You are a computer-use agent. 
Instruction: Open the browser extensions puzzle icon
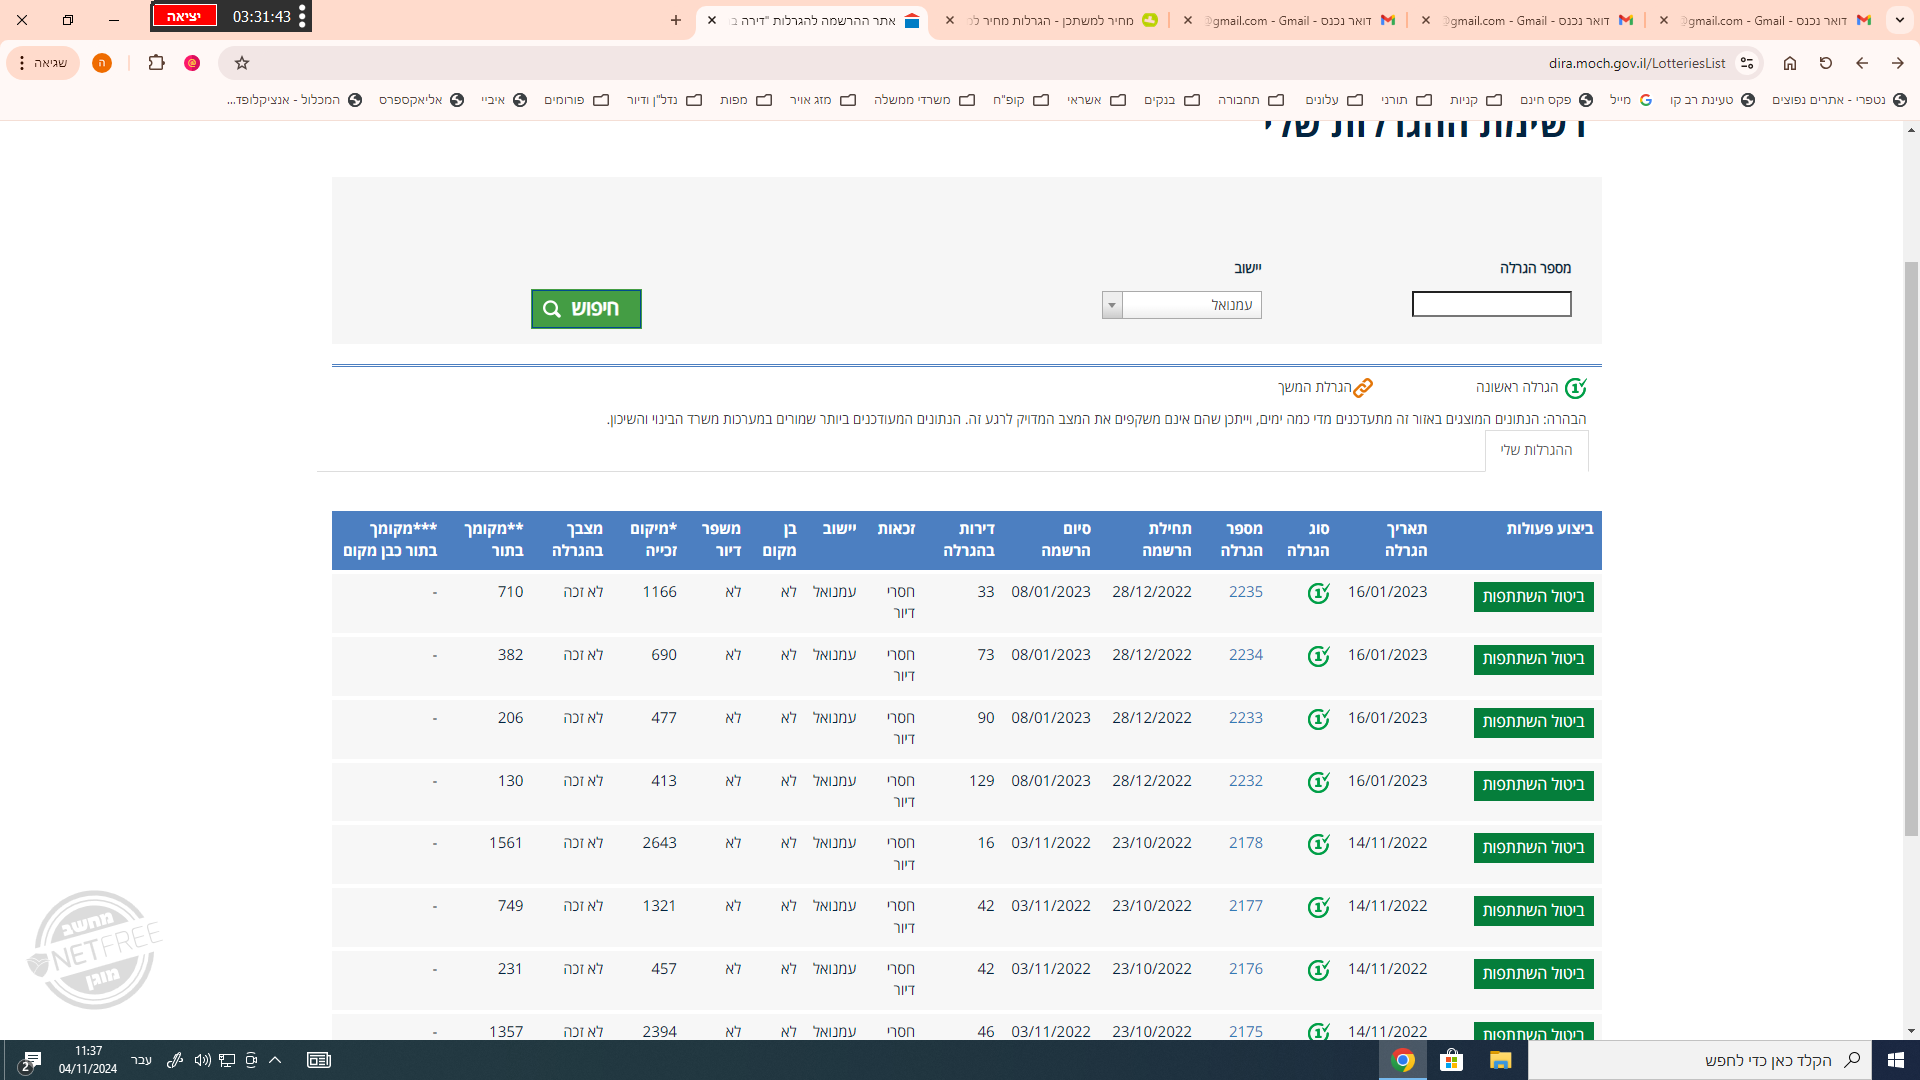pos(156,63)
